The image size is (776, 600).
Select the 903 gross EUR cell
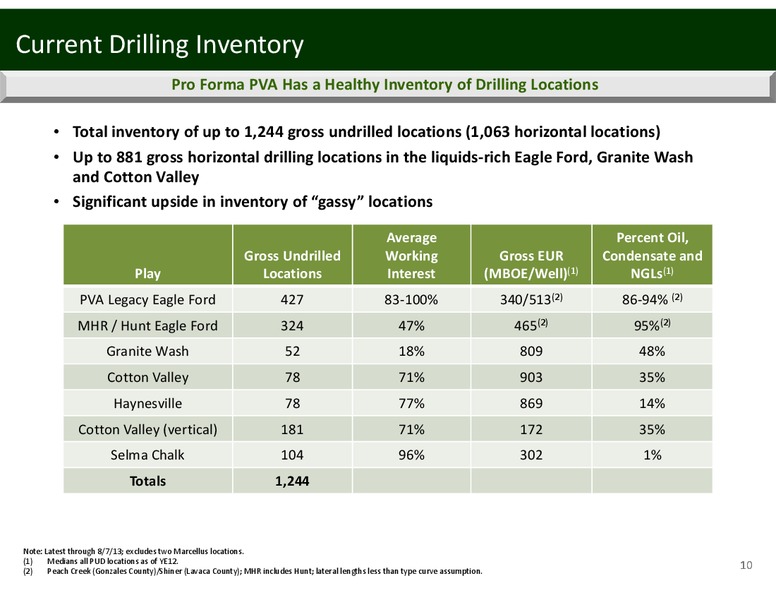pos(531,377)
